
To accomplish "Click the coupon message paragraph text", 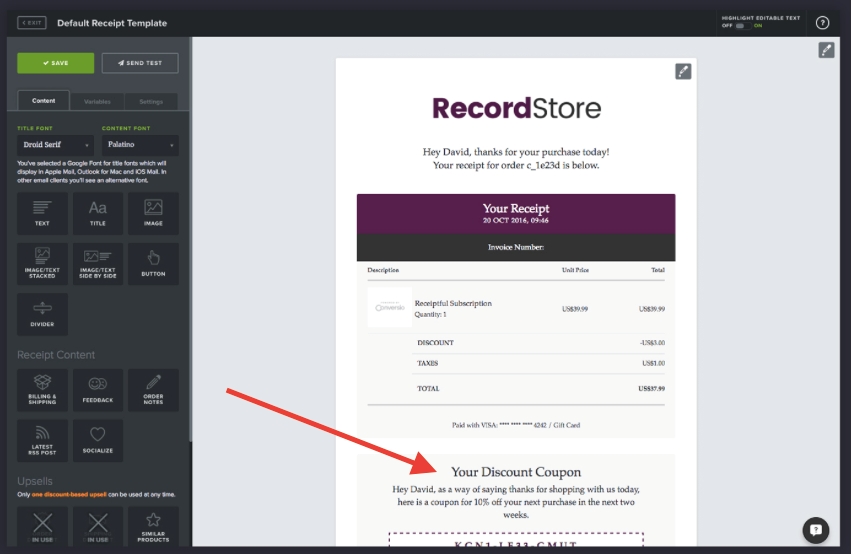I will pyautogui.click(x=516, y=502).
